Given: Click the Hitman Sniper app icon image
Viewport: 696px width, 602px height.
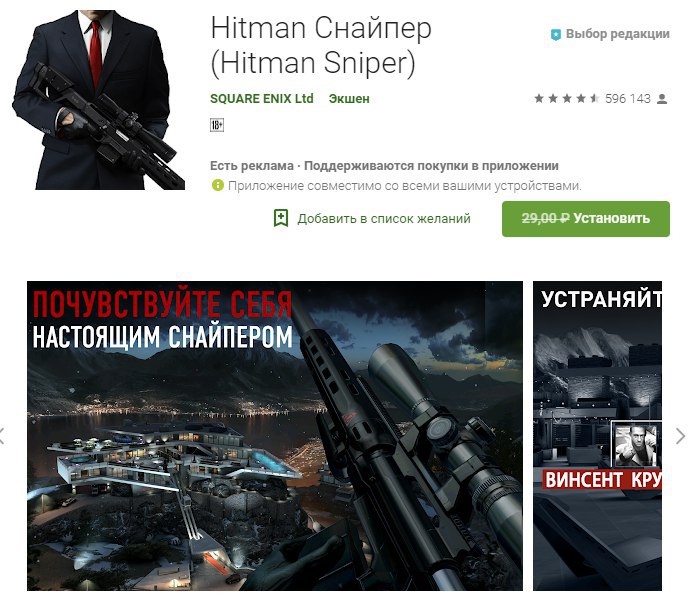Looking at the screenshot, I should pos(98,100).
